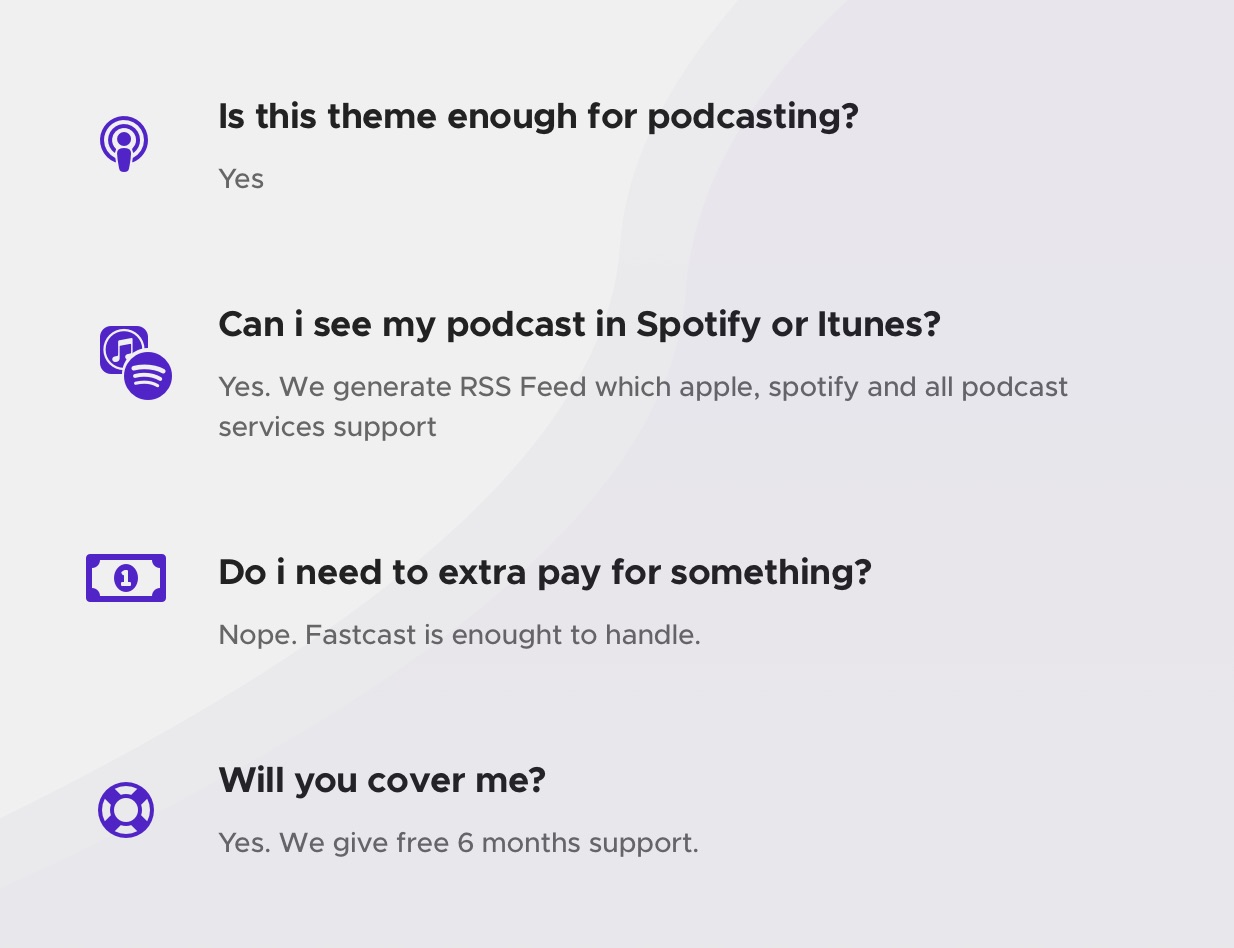This screenshot has width=1234, height=948.
Task: Click the purple dollar bill icon
Action: tap(126, 578)
